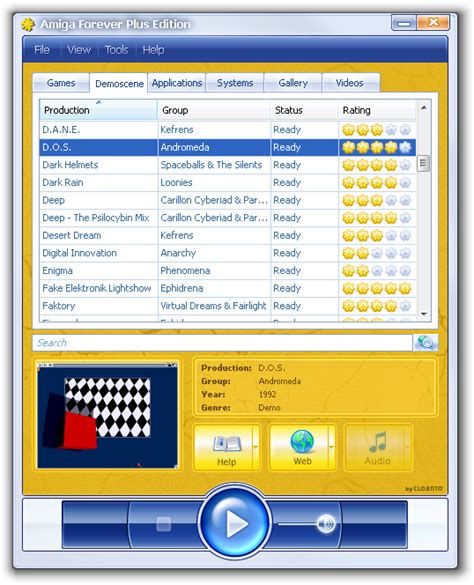Switch to the Systems tab

click(x=235, y=83)
